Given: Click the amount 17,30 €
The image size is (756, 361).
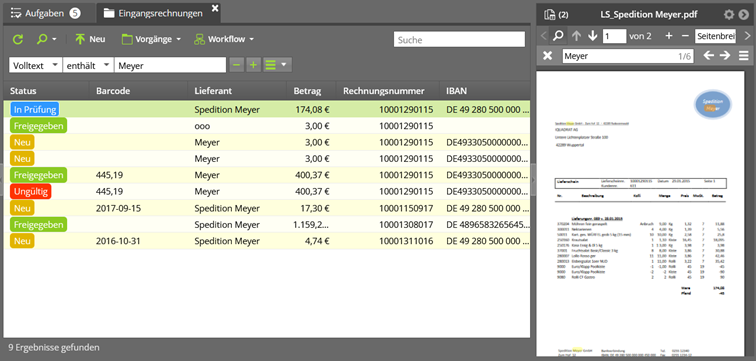Looking at the screenshot, I should pos(315,208).
